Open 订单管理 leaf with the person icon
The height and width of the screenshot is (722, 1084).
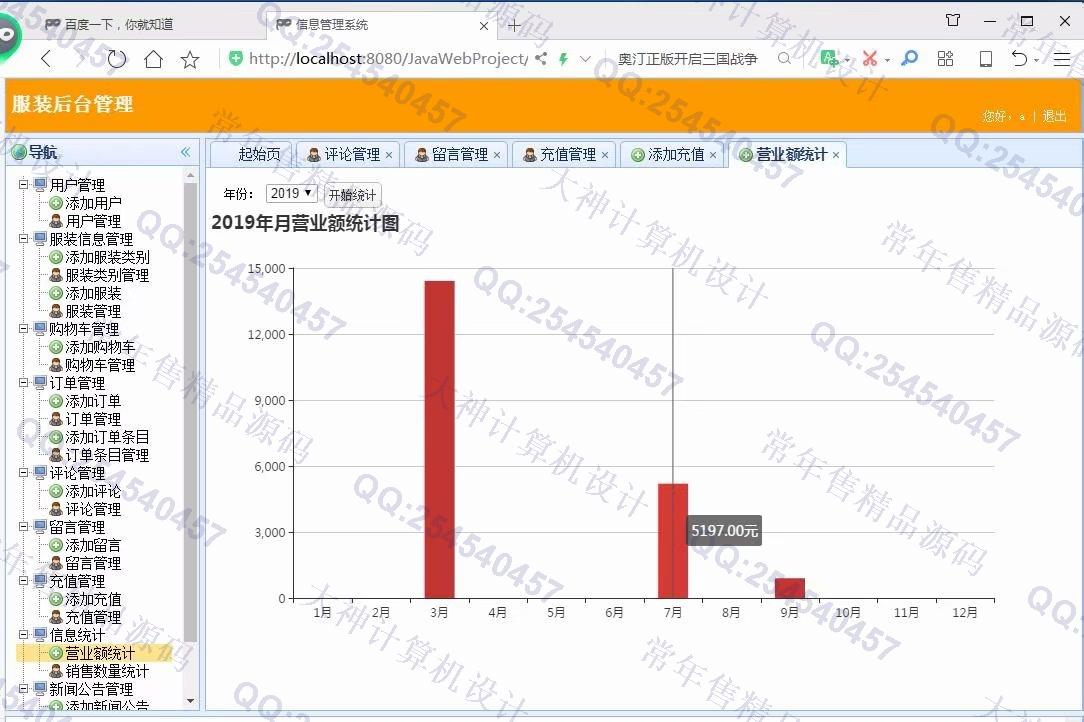point(93,419)
